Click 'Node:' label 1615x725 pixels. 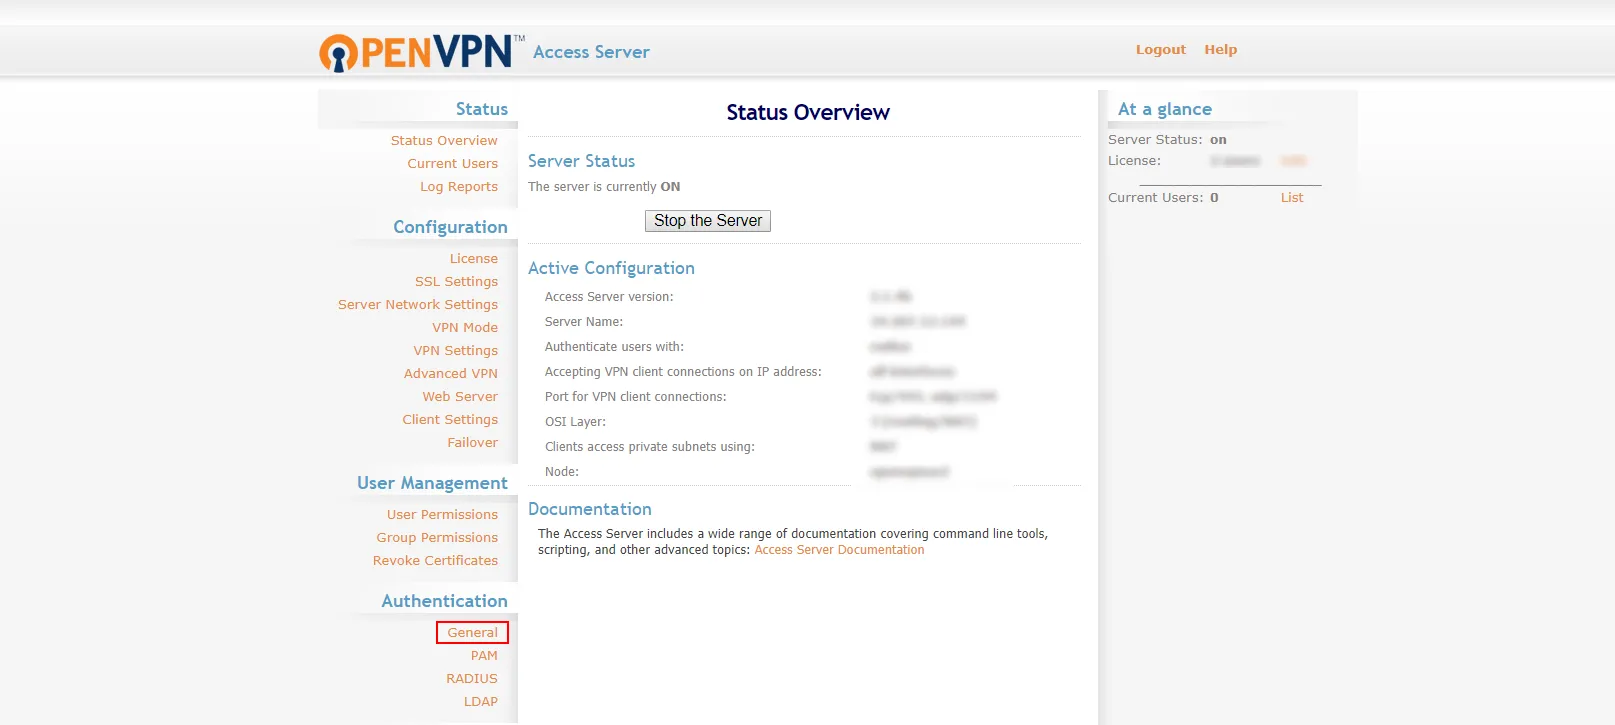(562, 472)
